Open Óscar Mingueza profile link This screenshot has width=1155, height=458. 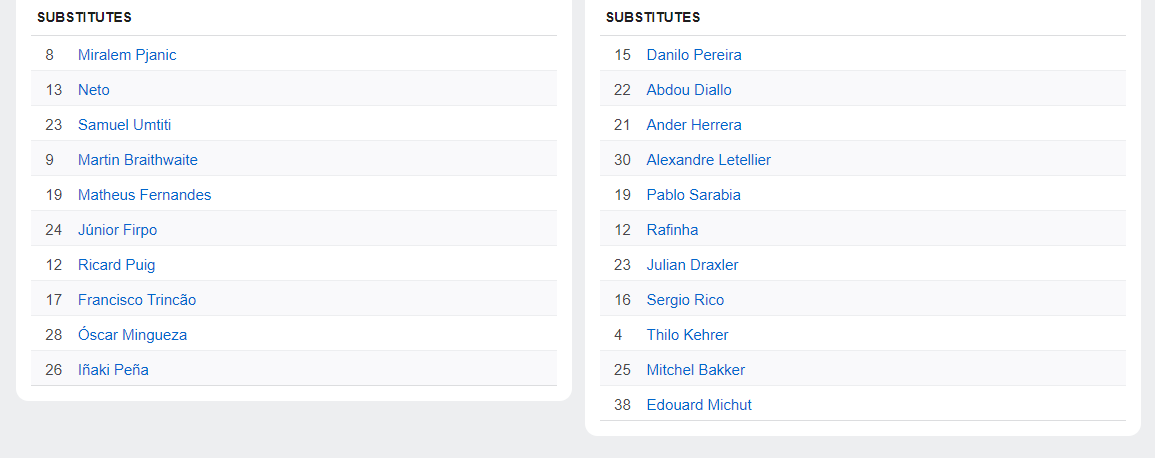point(132,335)
